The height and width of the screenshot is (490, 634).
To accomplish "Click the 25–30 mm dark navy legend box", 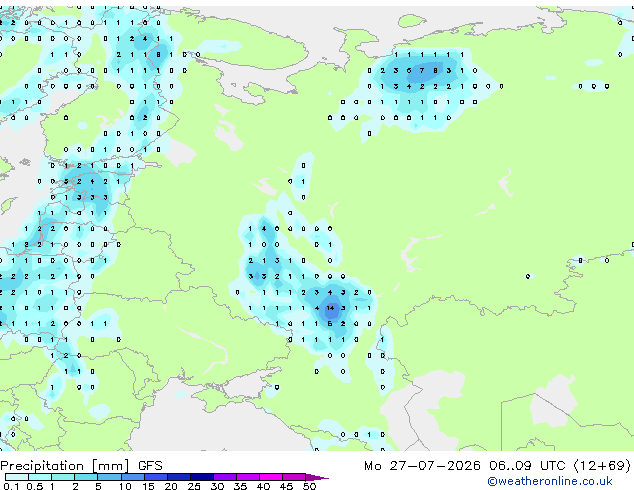I will (202, 477).
